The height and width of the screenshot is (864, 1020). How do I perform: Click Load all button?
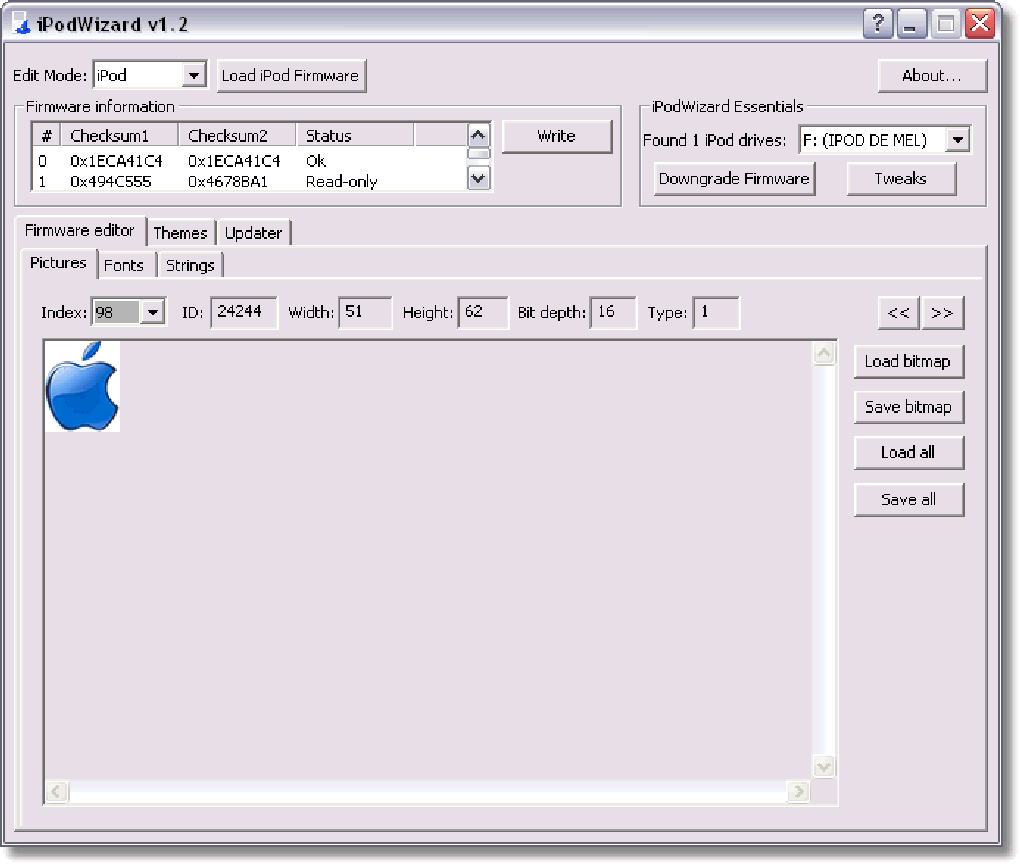pyautogui.click(x=908, y=453)
